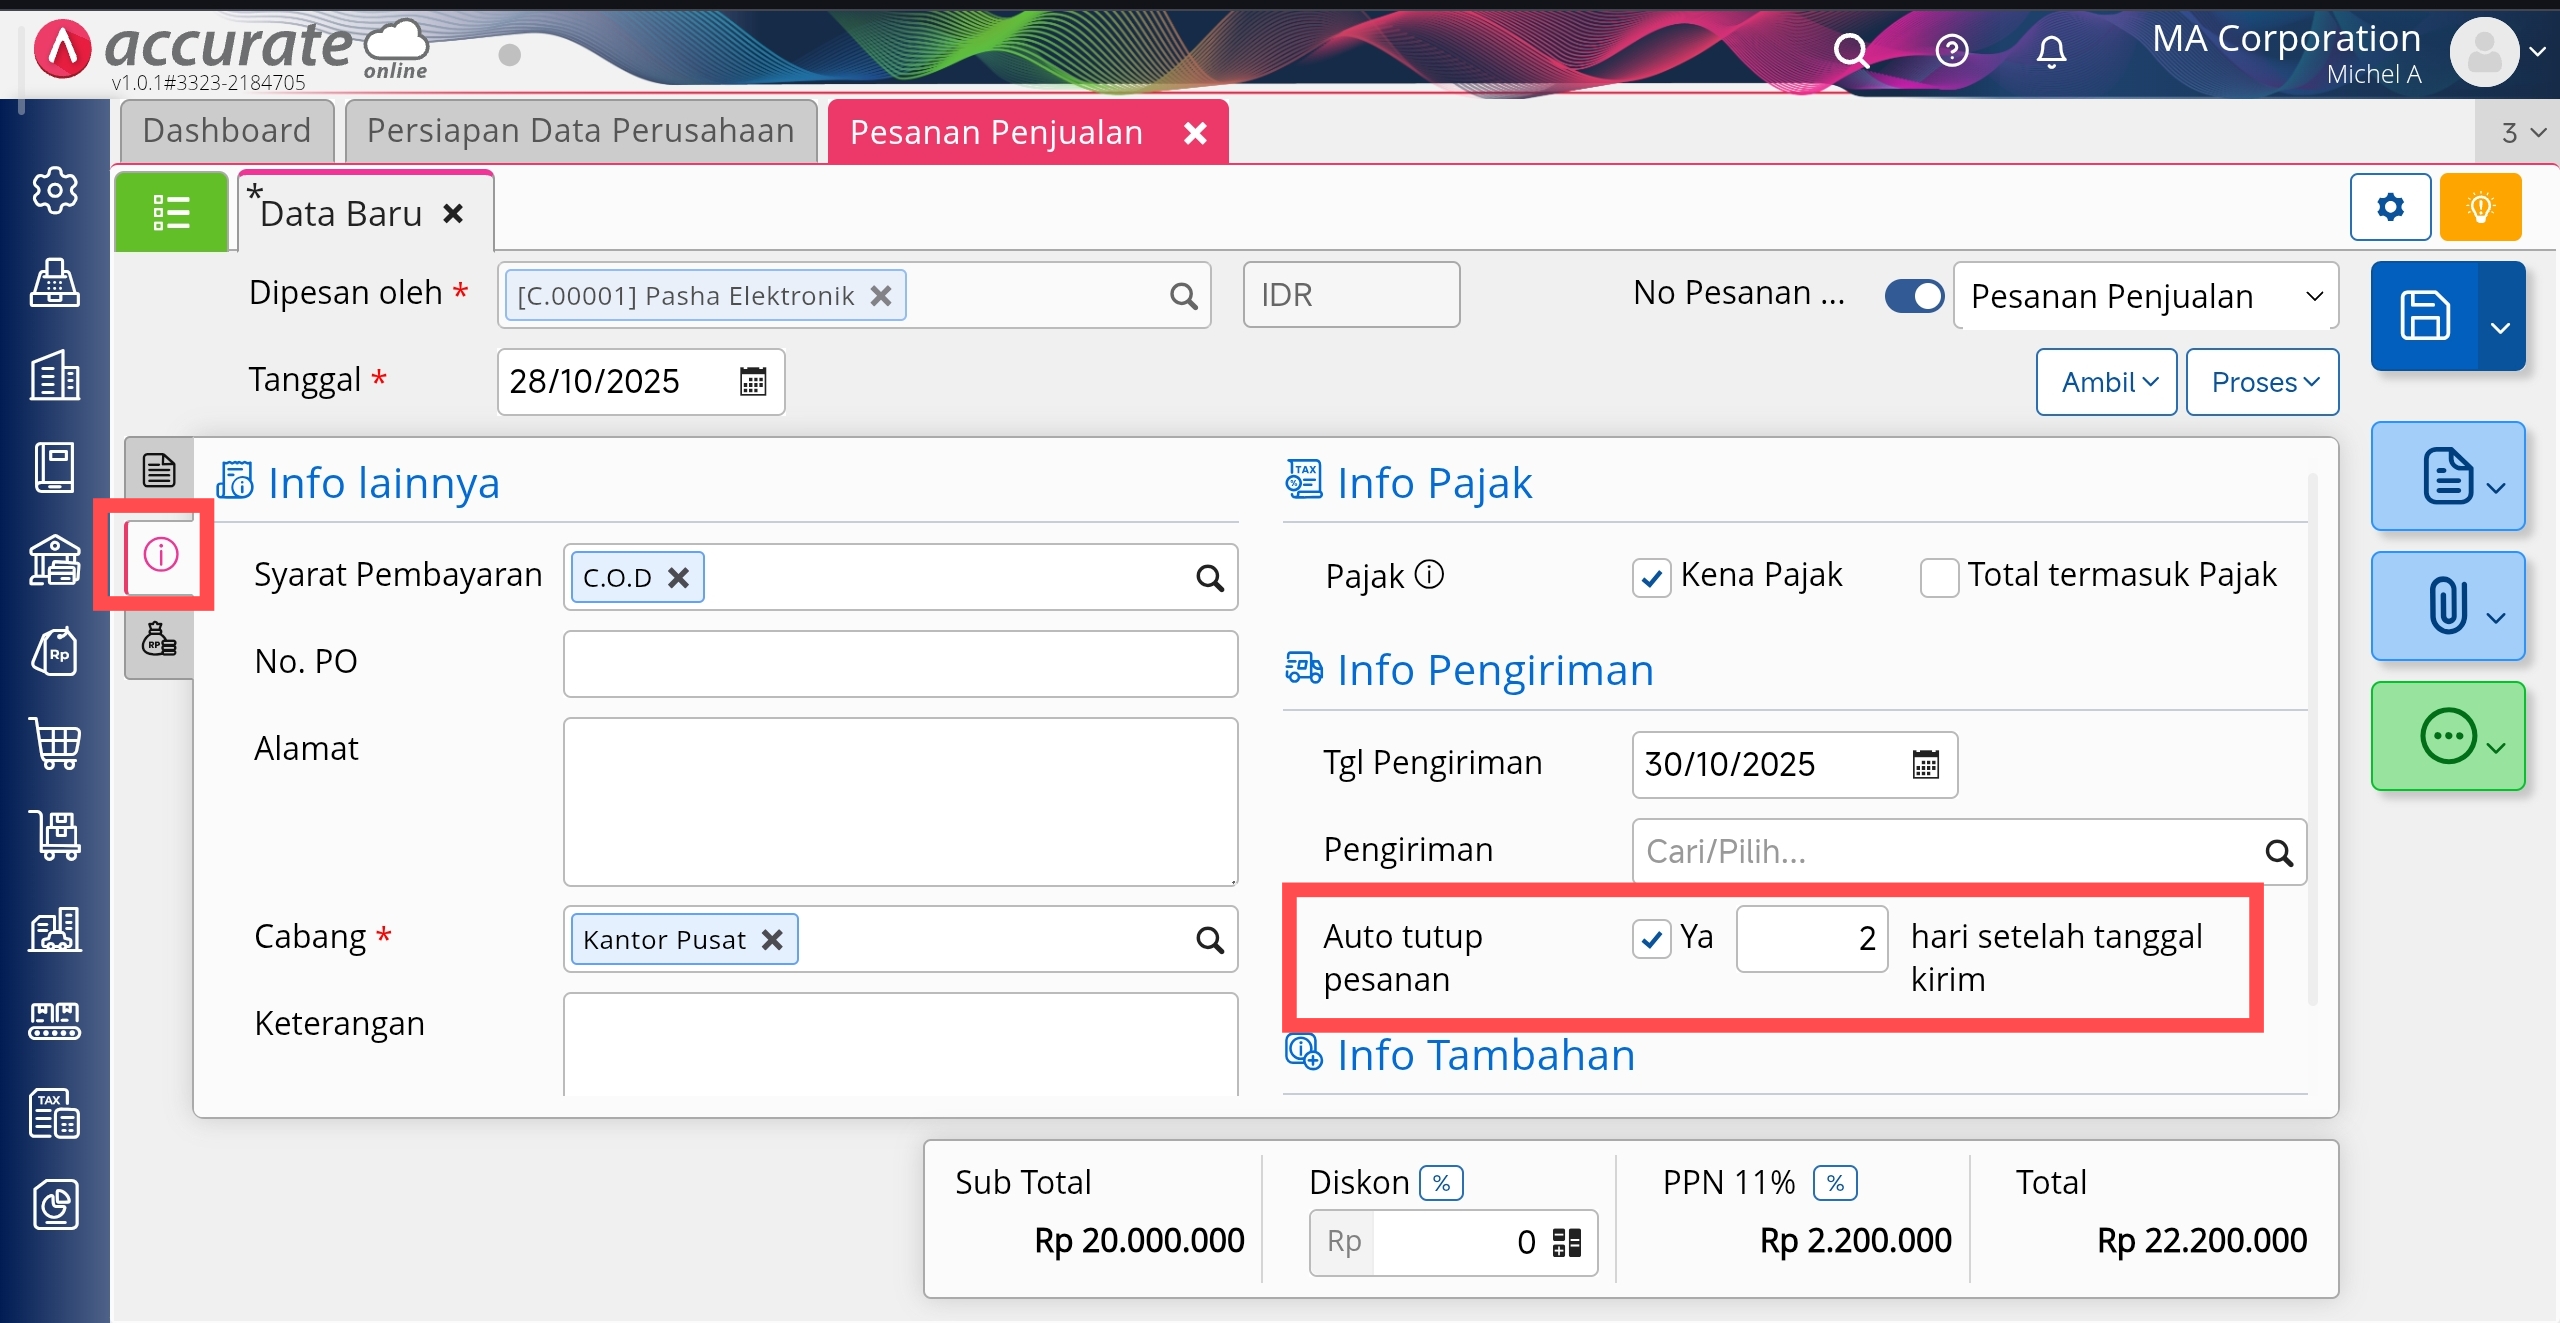This screenshot has height=1323, width=2560.
Task: Click the right panel vertical scrollbar
Action: coord(2312,740)
